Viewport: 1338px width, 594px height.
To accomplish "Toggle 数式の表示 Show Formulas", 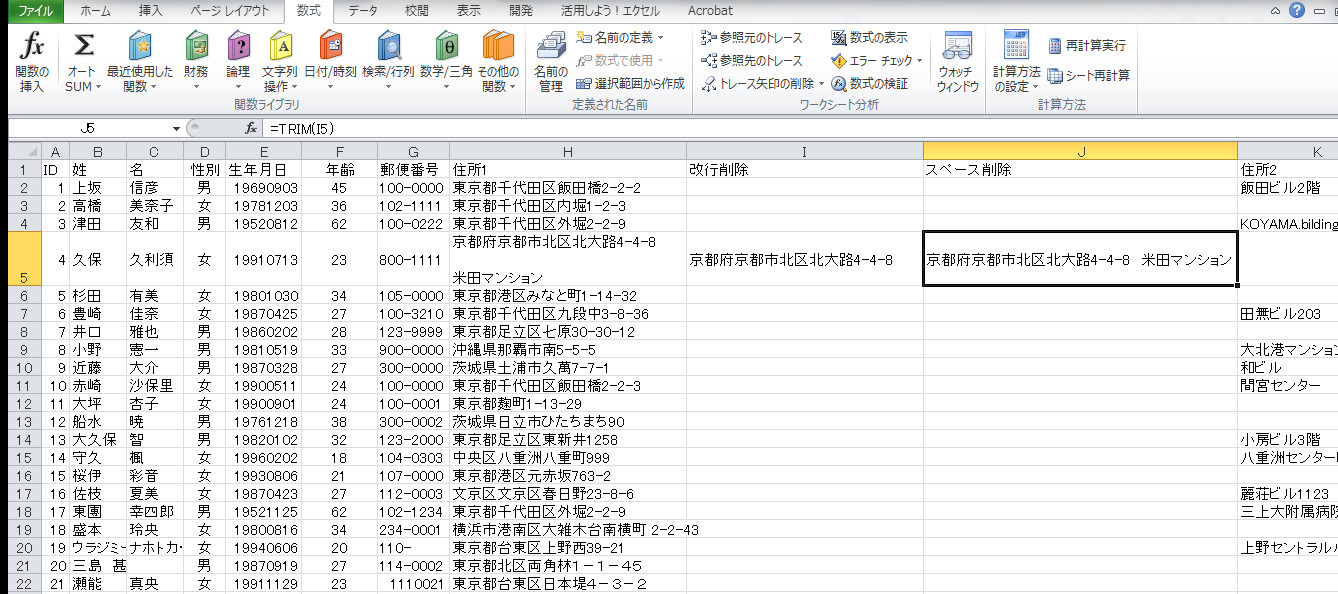I will click(x=869, y=38).
